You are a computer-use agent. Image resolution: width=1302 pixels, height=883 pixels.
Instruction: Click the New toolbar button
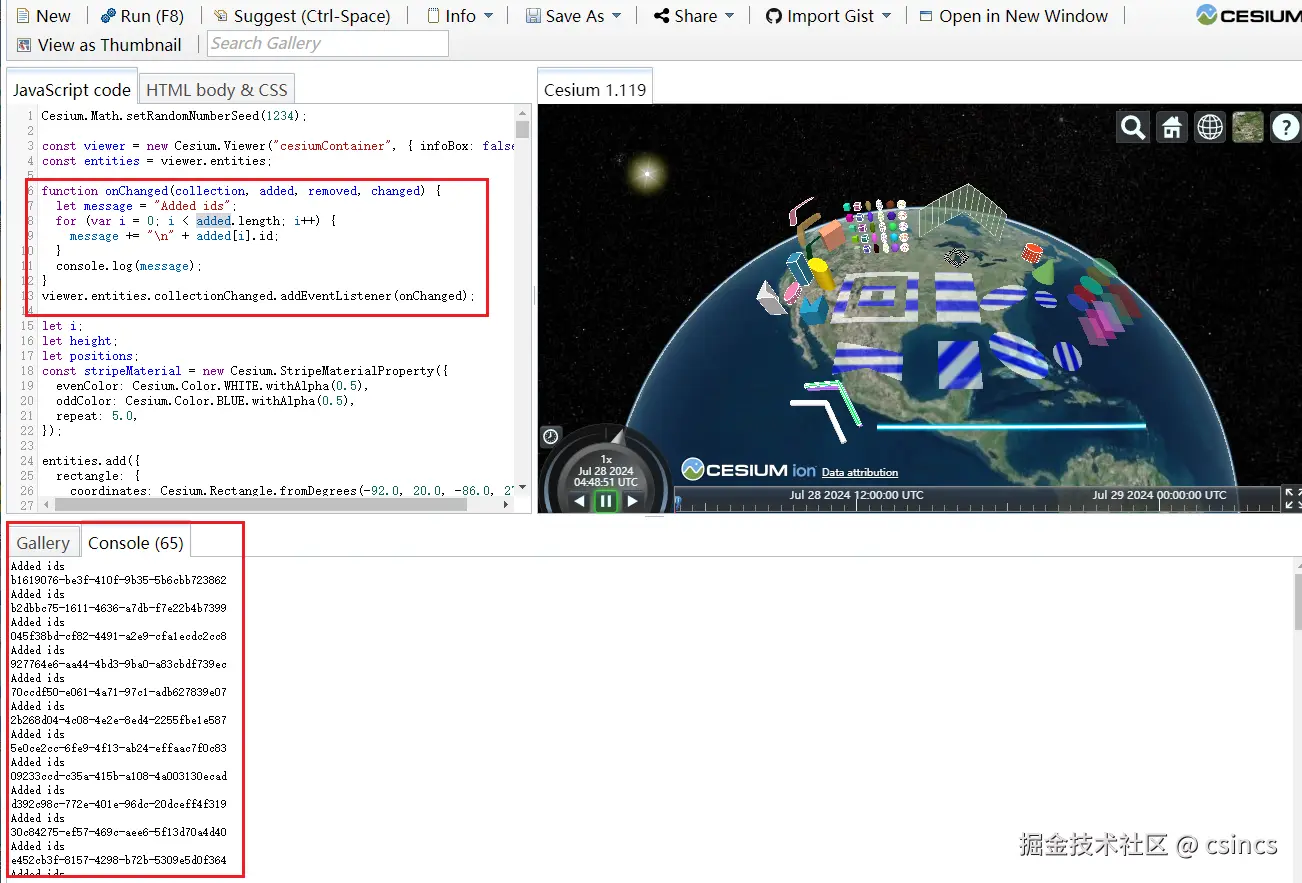click(x=44, y=16)
